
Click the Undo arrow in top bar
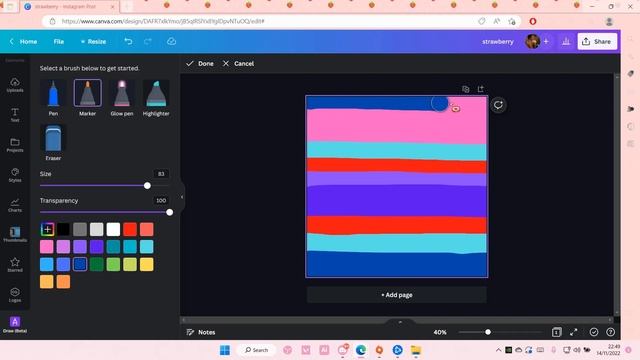(128, 41)
